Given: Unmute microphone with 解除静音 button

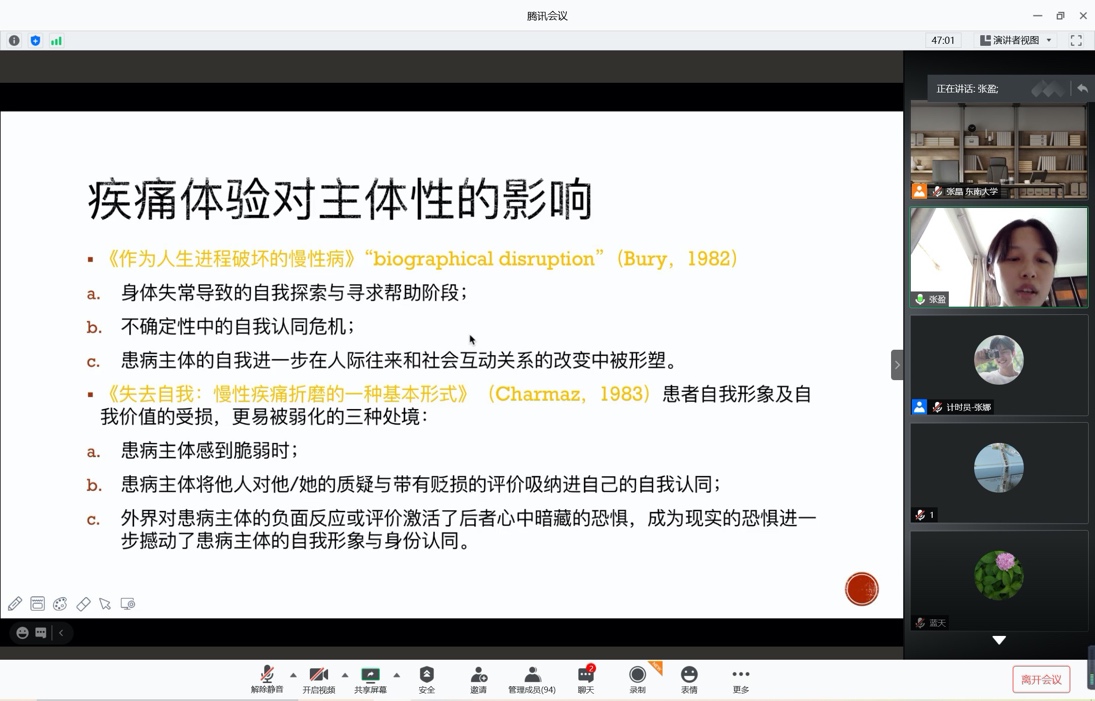Looking at the screenshot, I should click(x=267, y=678).
